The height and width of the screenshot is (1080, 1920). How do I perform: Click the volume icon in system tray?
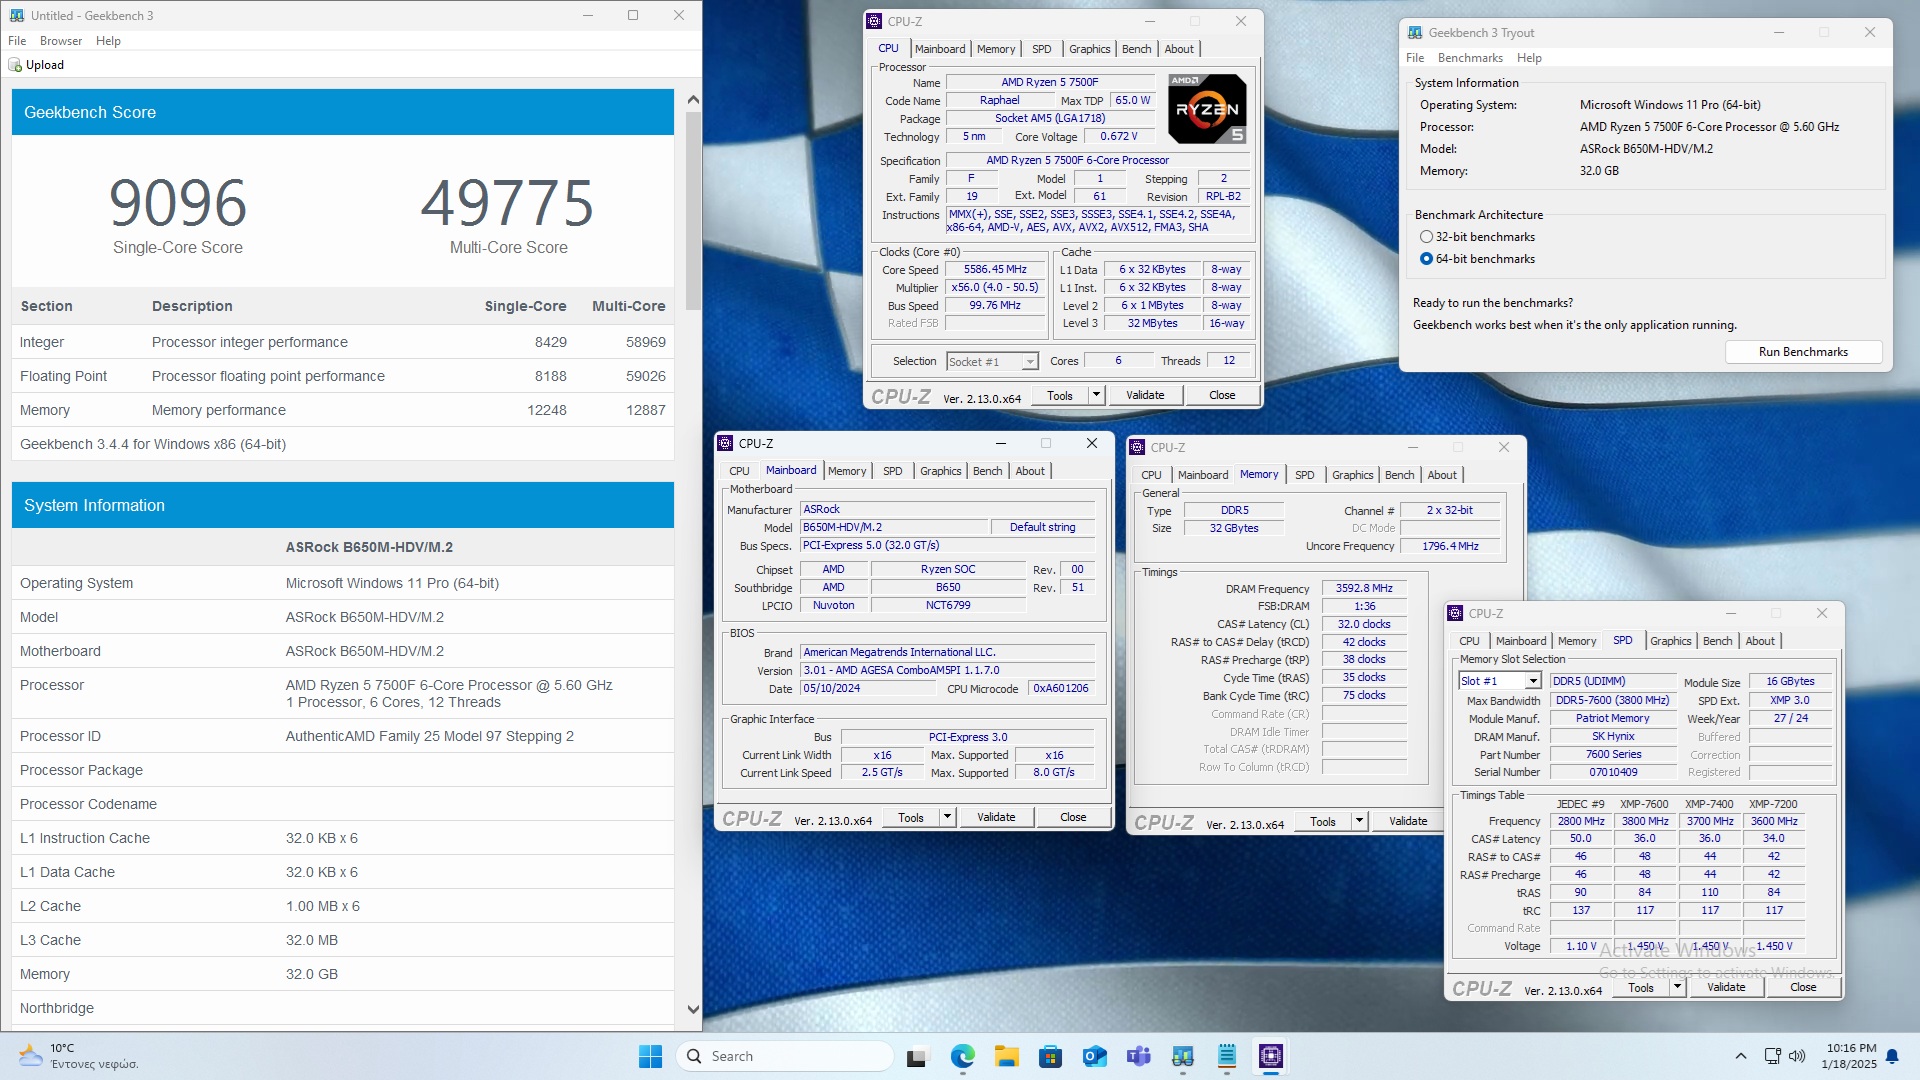coord(1797,1056)
